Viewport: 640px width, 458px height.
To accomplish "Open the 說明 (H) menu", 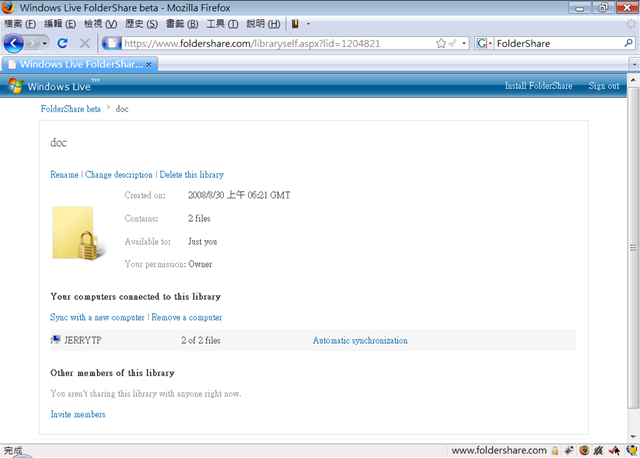I will [263, 24].
